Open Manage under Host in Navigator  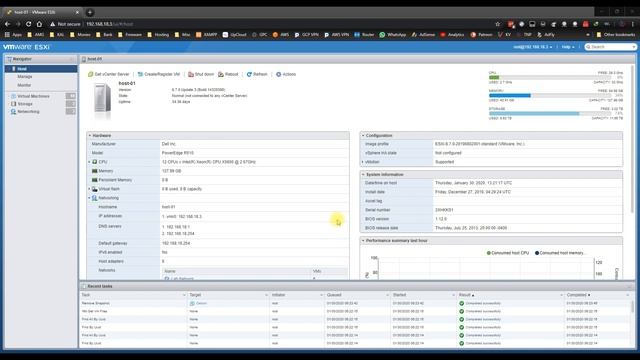click(x=24, y=77)
